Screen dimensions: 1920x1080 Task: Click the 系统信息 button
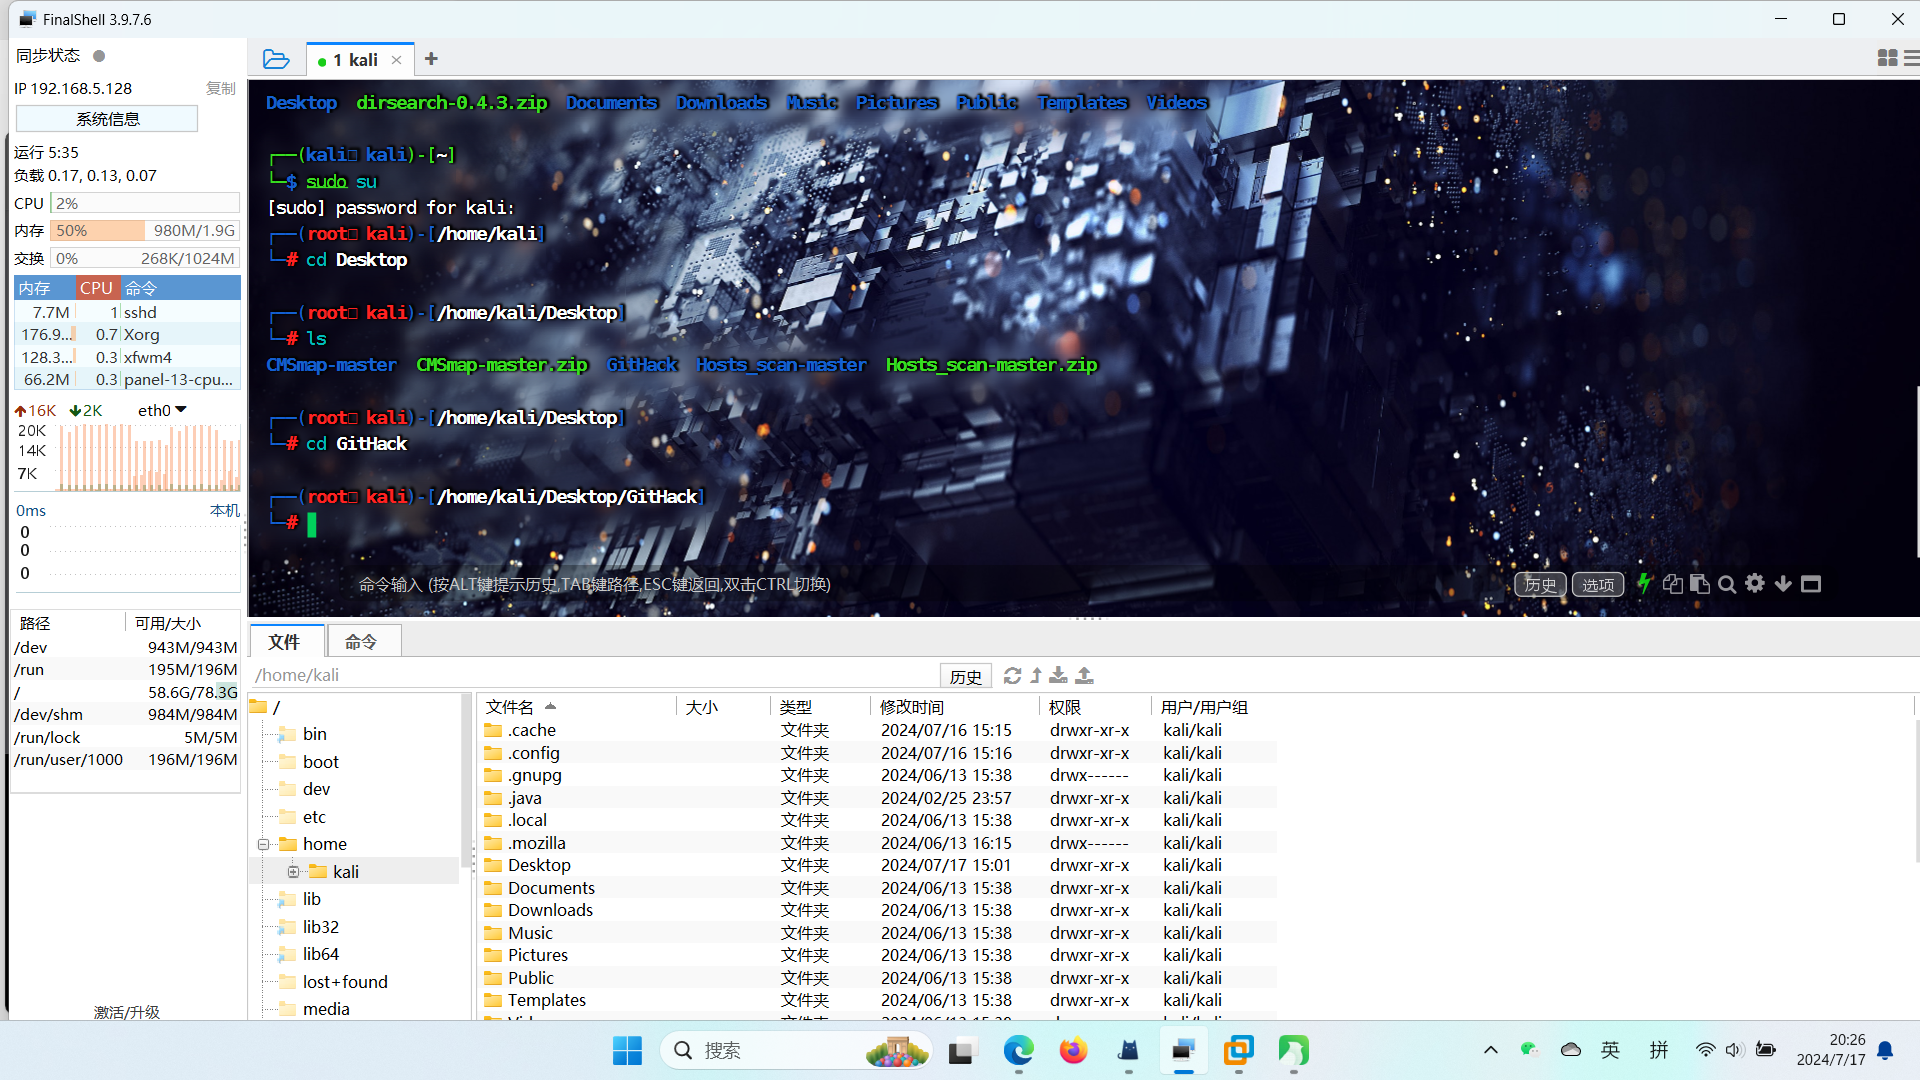click(107, 119)
